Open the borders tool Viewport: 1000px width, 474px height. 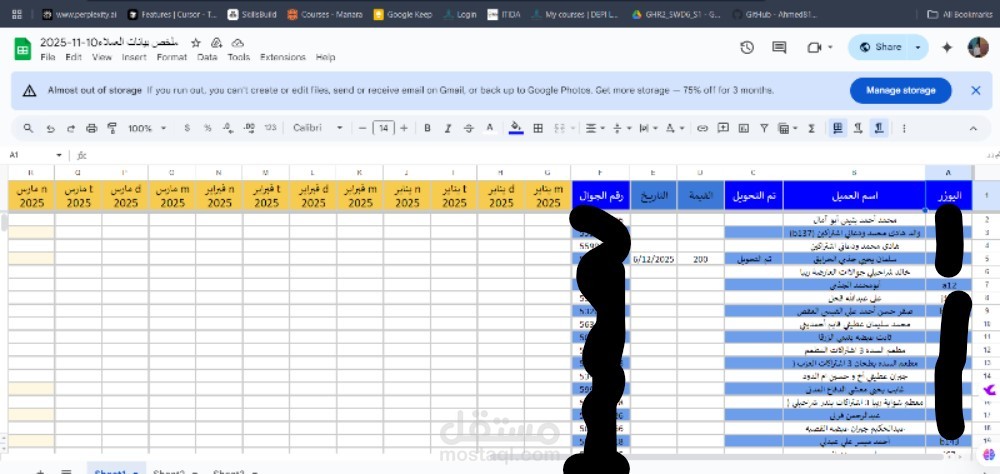(x=538, y=128)
